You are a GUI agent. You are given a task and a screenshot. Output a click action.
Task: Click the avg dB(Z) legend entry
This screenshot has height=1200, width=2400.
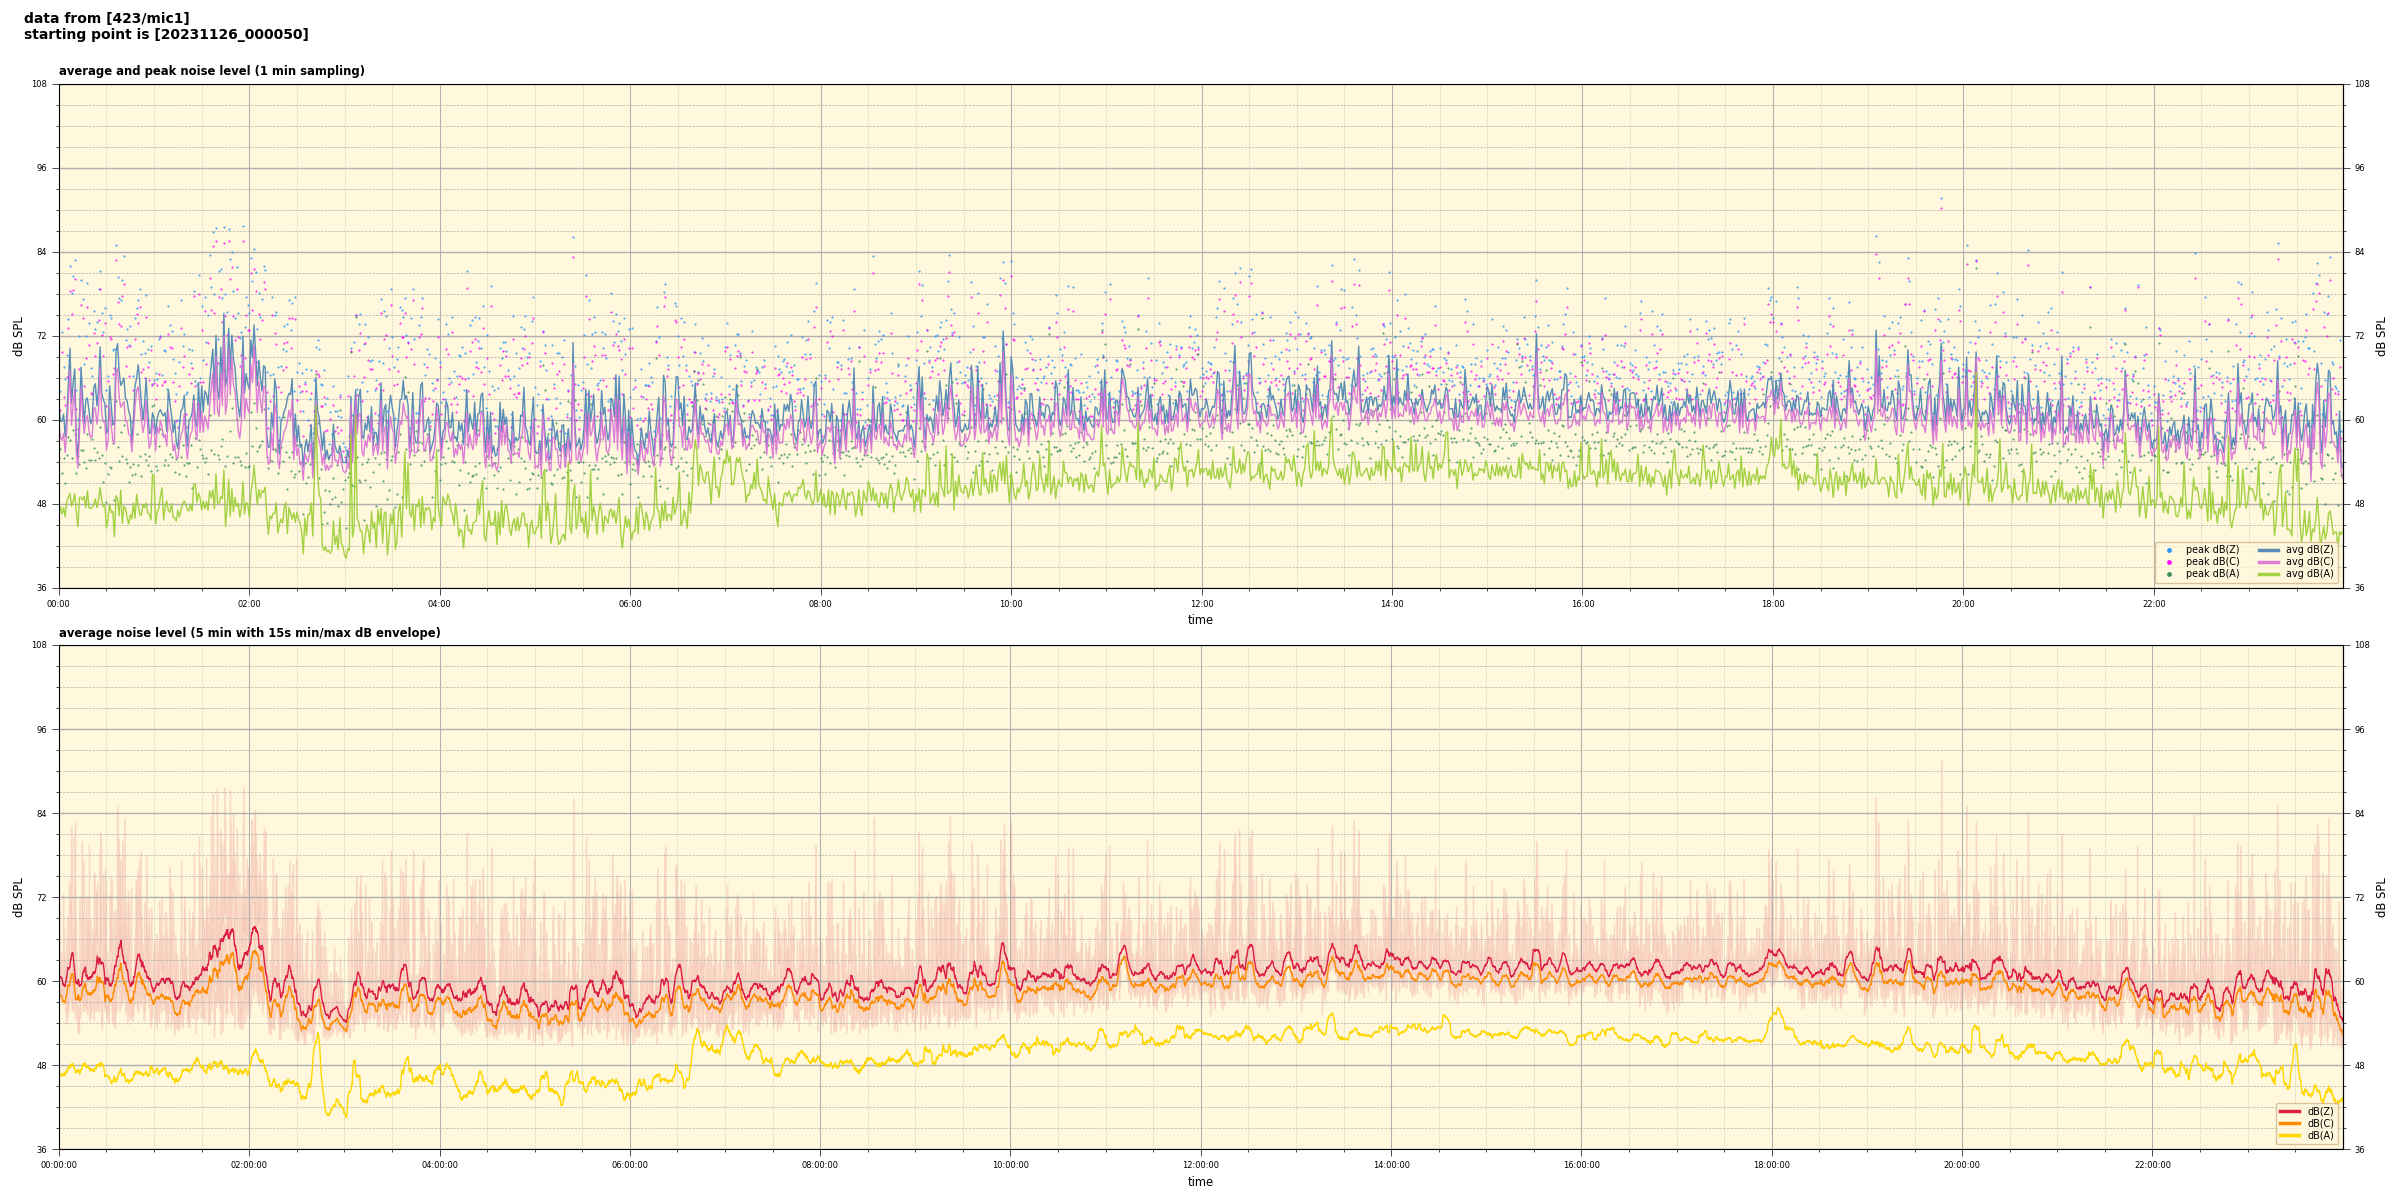(x=2309, y=550)
